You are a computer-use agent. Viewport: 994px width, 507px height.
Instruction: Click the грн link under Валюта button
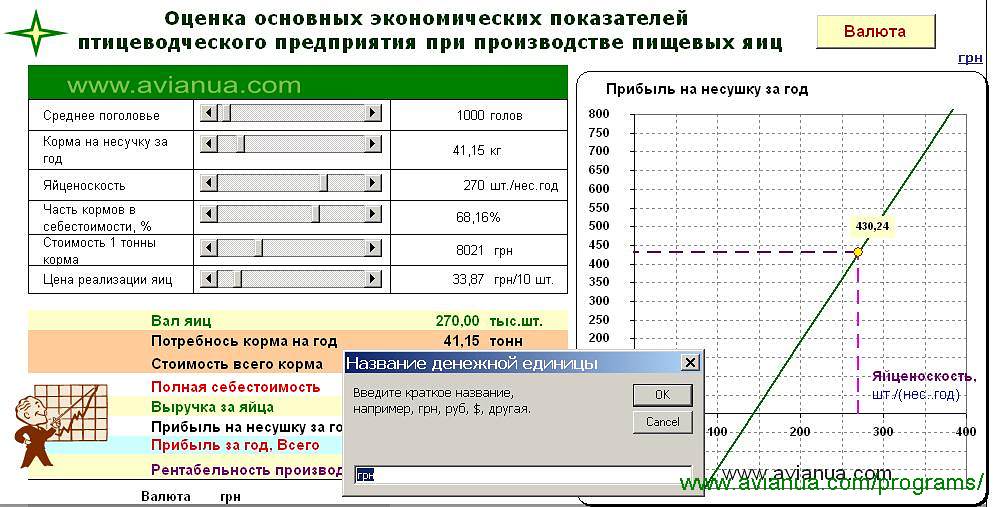[969, 59]
